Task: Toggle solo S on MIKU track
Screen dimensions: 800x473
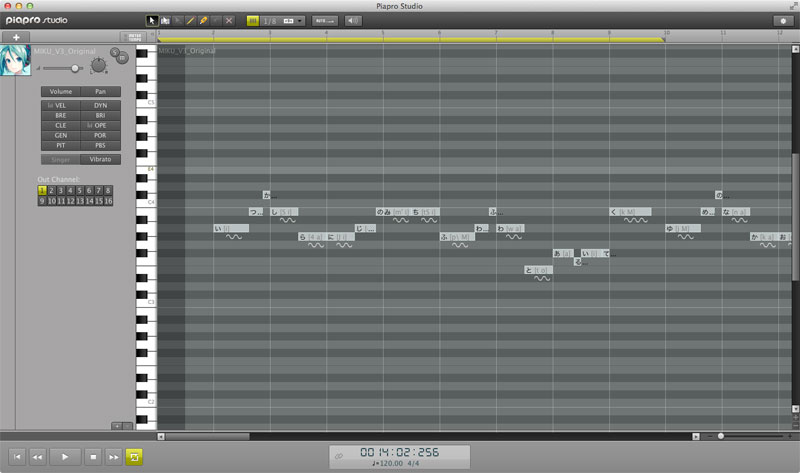Action: coord(115,53)
